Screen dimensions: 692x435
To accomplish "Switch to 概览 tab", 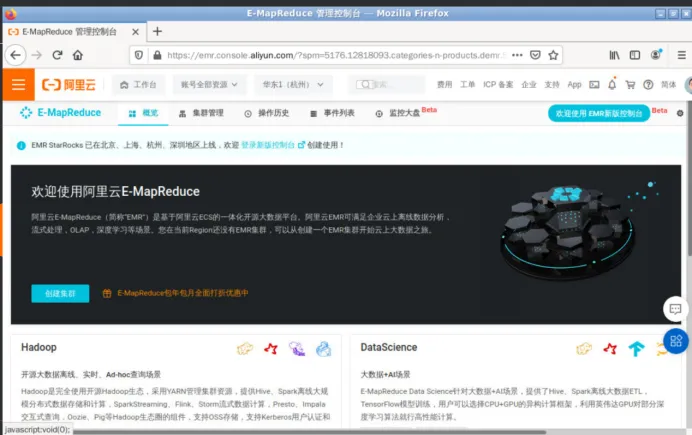I will pos(143,113).
